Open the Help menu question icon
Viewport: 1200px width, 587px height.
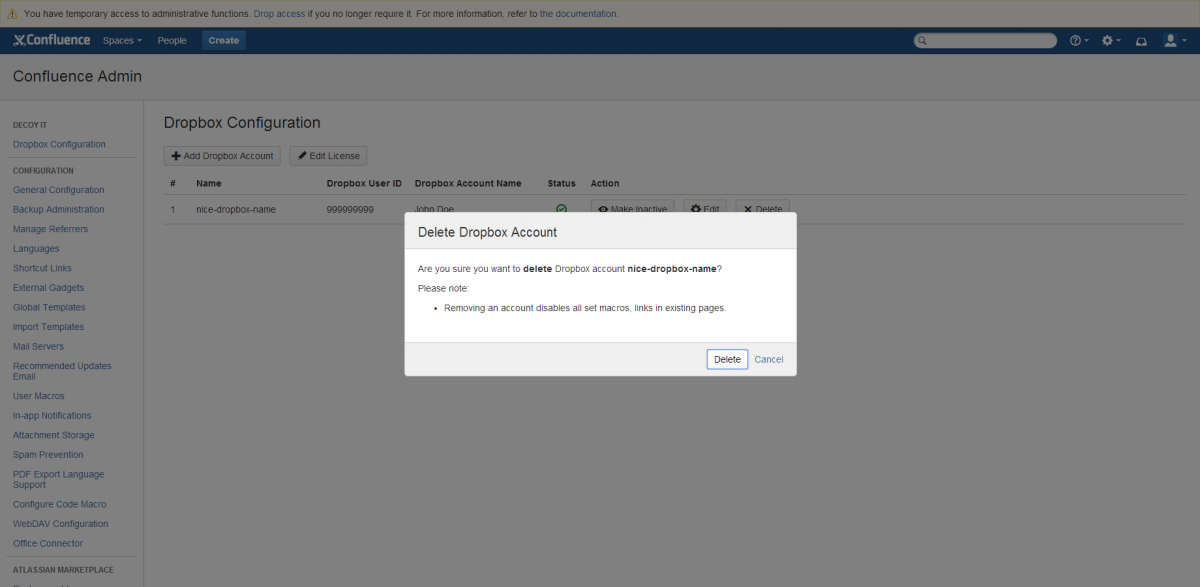(x=1079, y=41)
